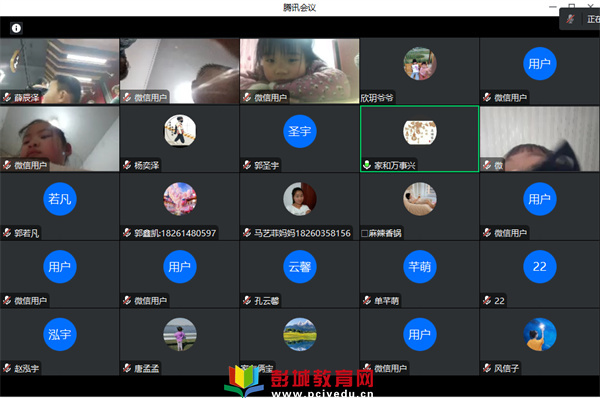This screenshot has height=398, width=600.
Task: Select the 泓宇 avatar circle
Action: click(60, 334)
